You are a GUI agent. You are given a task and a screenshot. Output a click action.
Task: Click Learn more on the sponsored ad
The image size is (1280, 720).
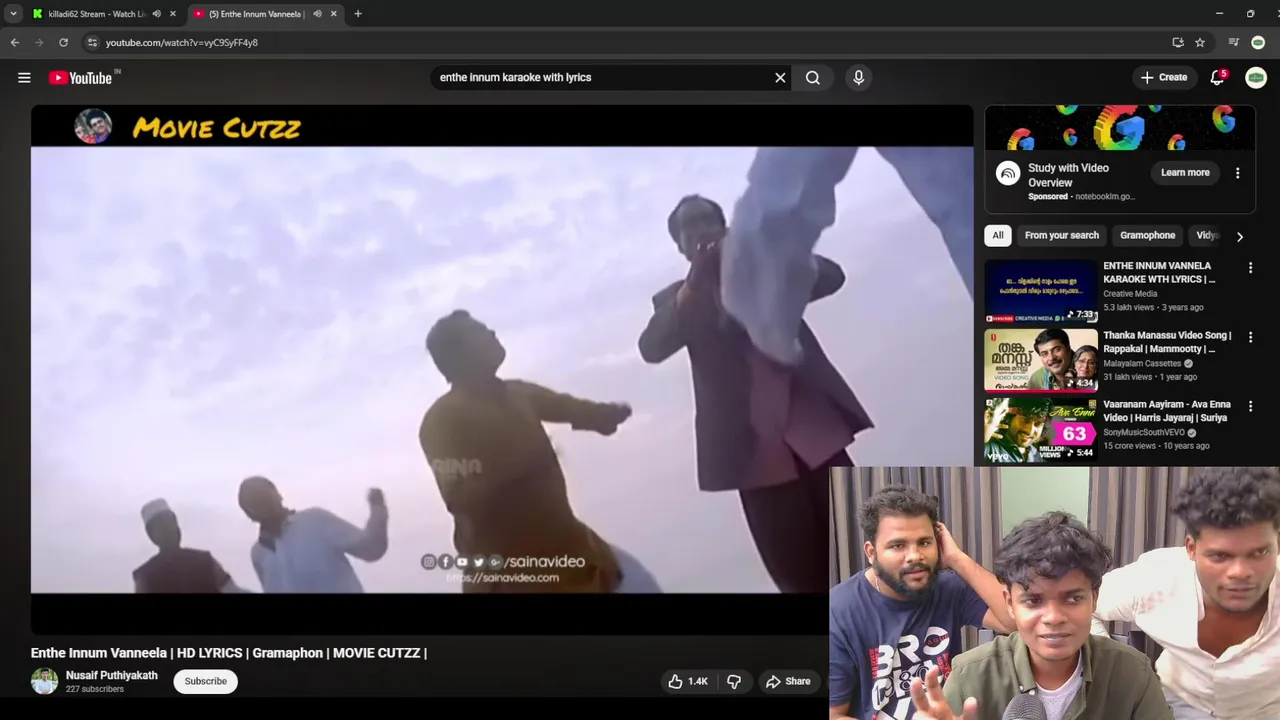[1185, 172]
